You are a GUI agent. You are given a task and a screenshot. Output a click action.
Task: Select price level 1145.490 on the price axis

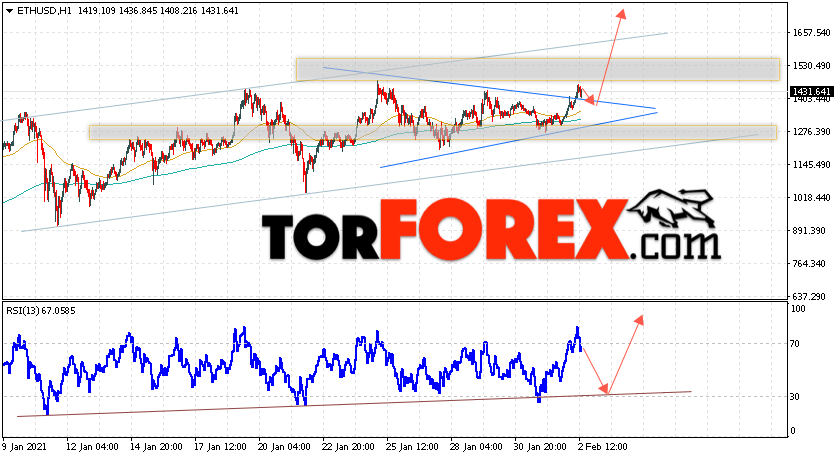(811, 165)
